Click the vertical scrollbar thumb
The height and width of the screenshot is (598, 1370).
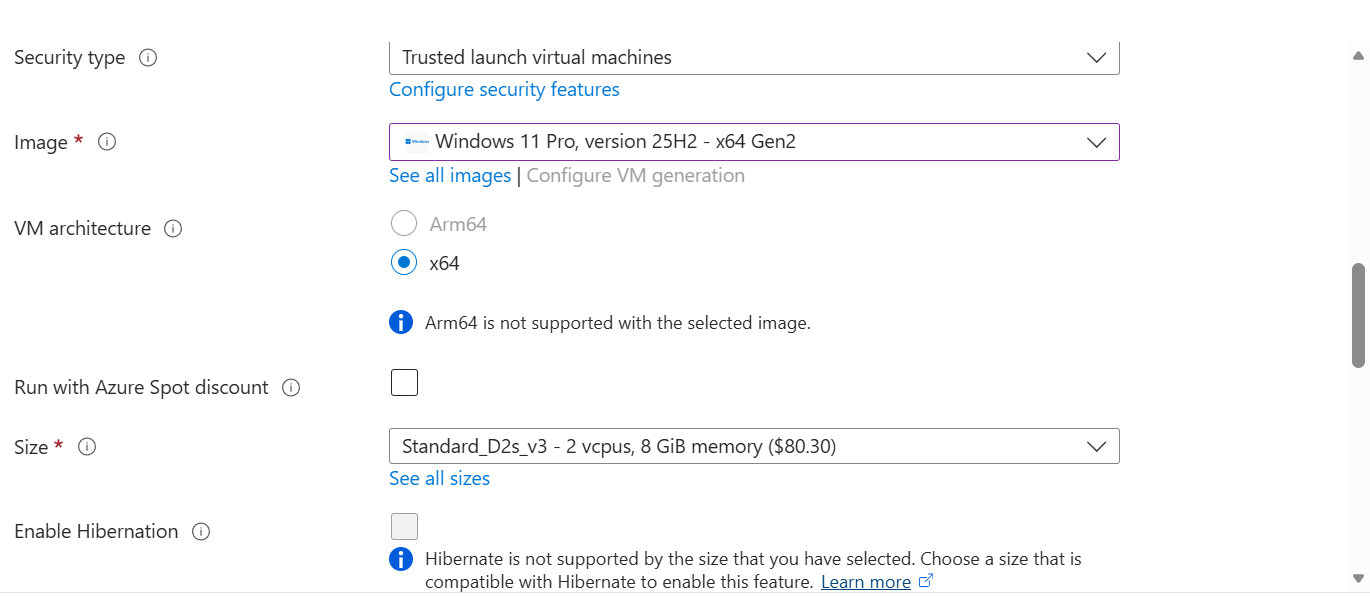click(x=1358, y=315)
